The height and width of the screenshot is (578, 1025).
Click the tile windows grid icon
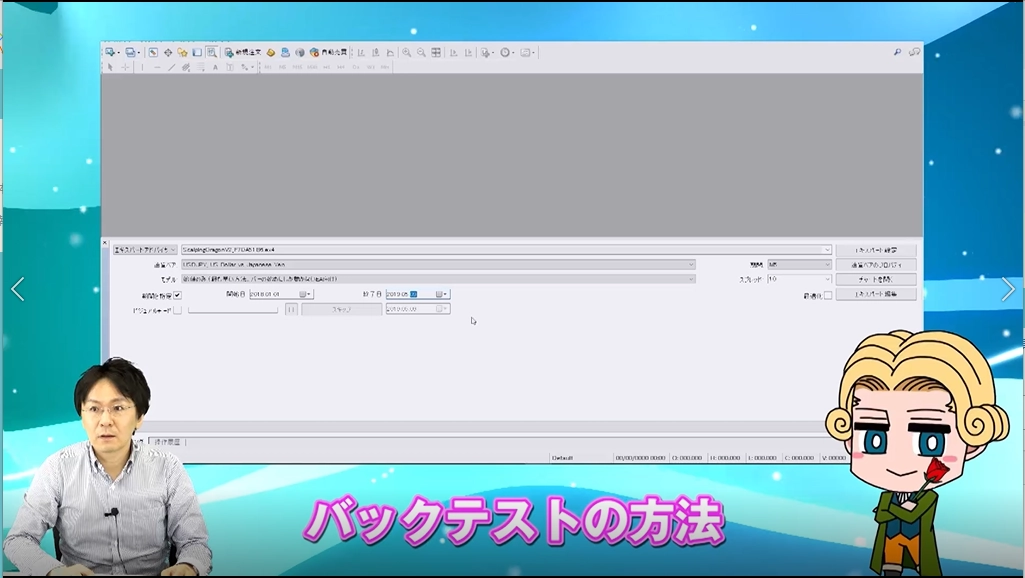[436, 52]
